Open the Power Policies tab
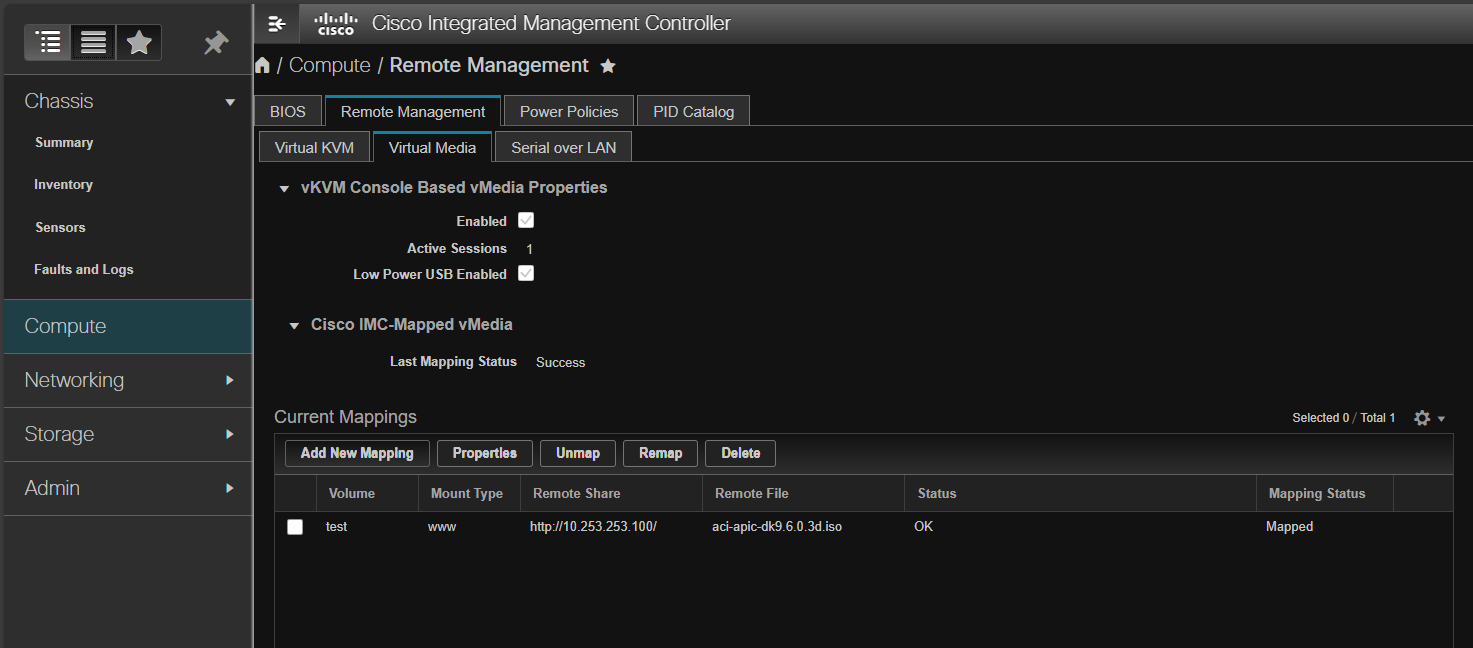The image size is (1473, 648). [x=569, y=111]
